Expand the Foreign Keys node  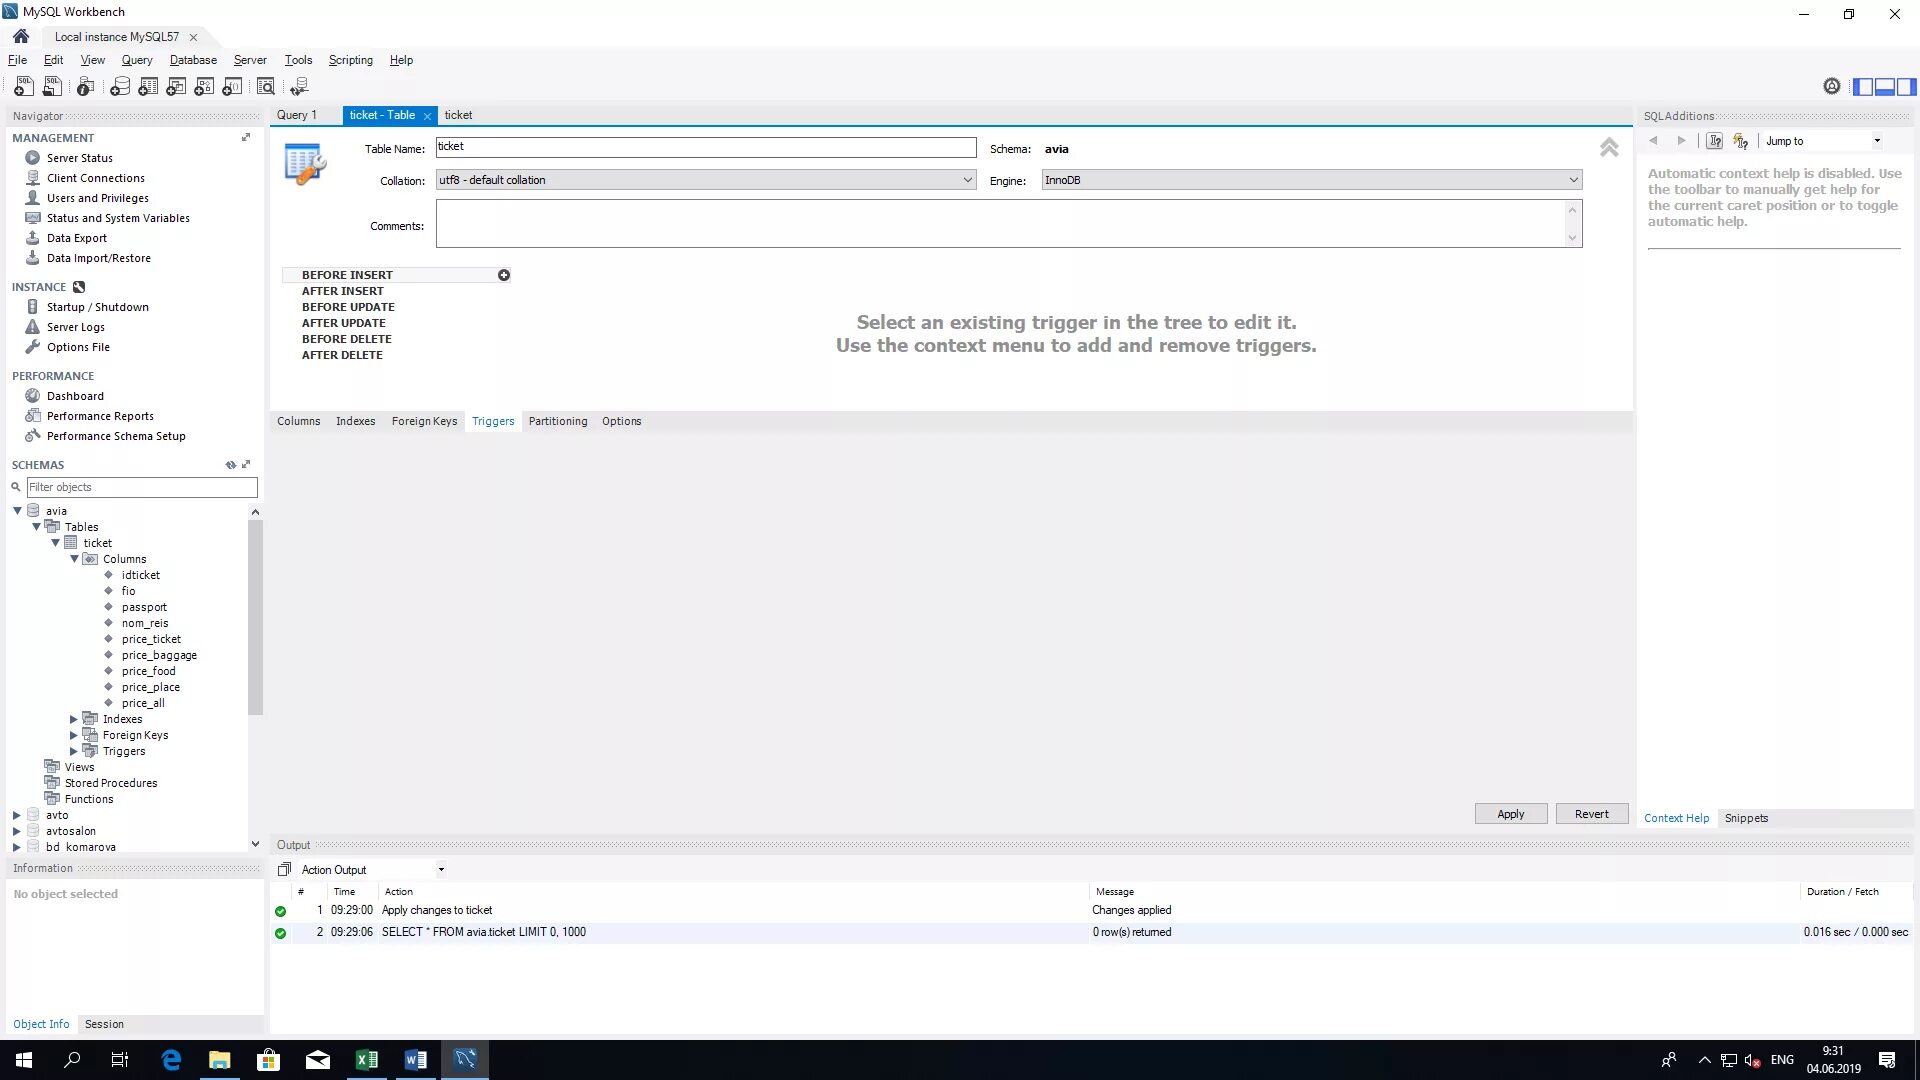(73, 735)
